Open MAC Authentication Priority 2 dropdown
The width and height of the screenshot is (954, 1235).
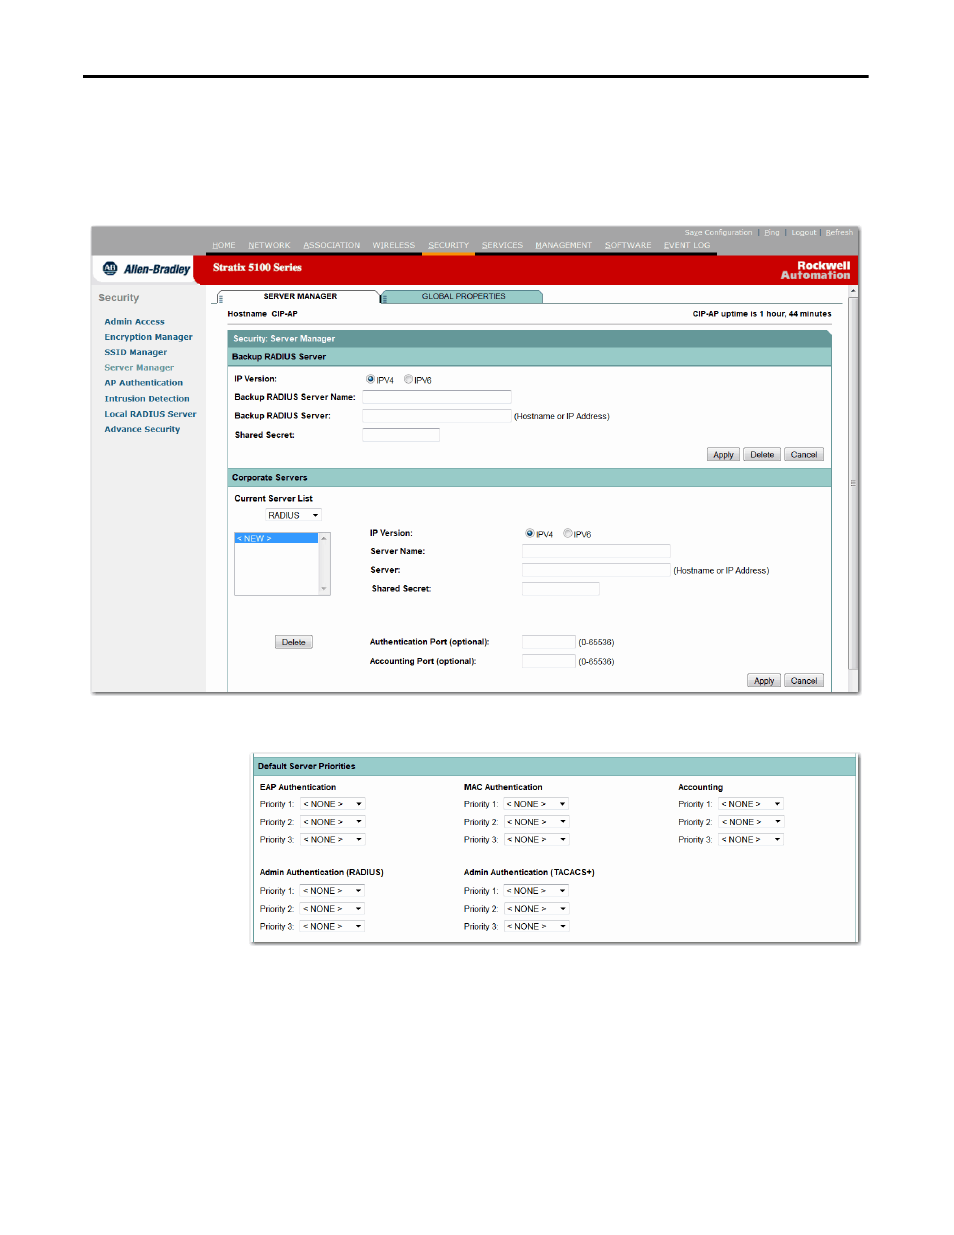point(536,822)
